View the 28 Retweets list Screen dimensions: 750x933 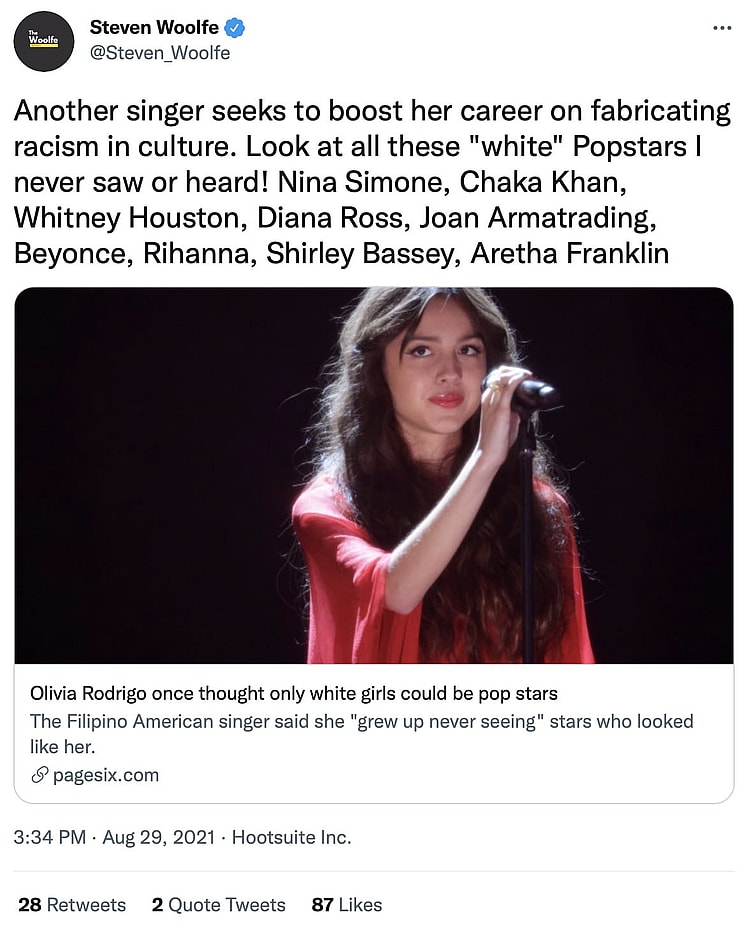coord(72,904)
